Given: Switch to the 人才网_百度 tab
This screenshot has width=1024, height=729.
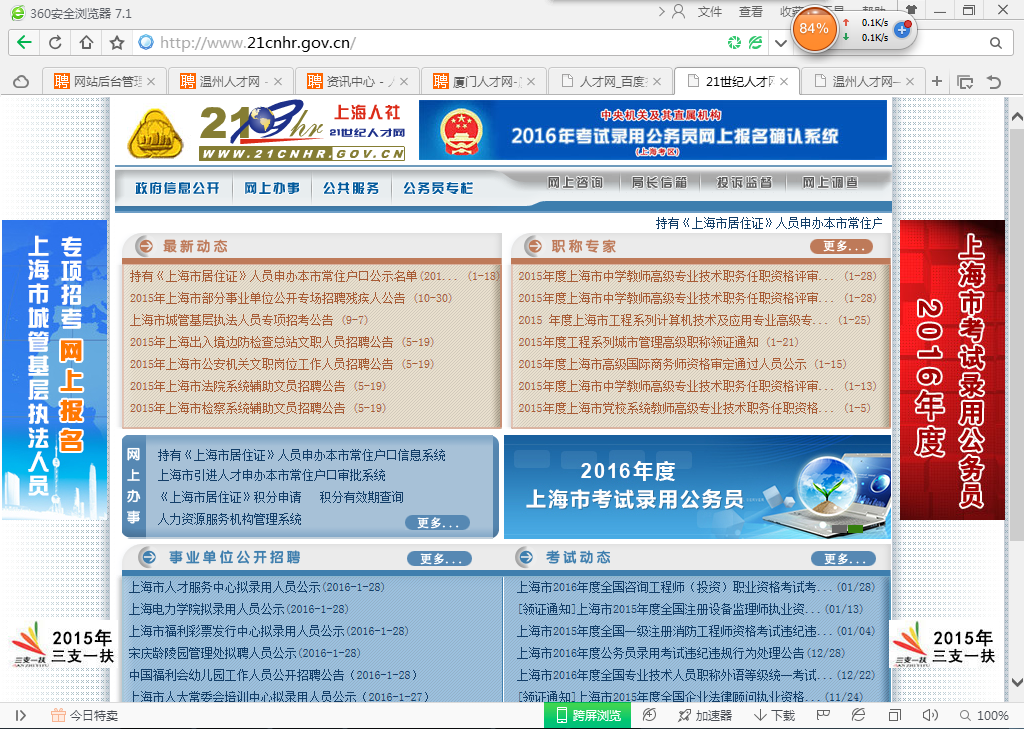Looking at the screenshot, I should point(609,82).
